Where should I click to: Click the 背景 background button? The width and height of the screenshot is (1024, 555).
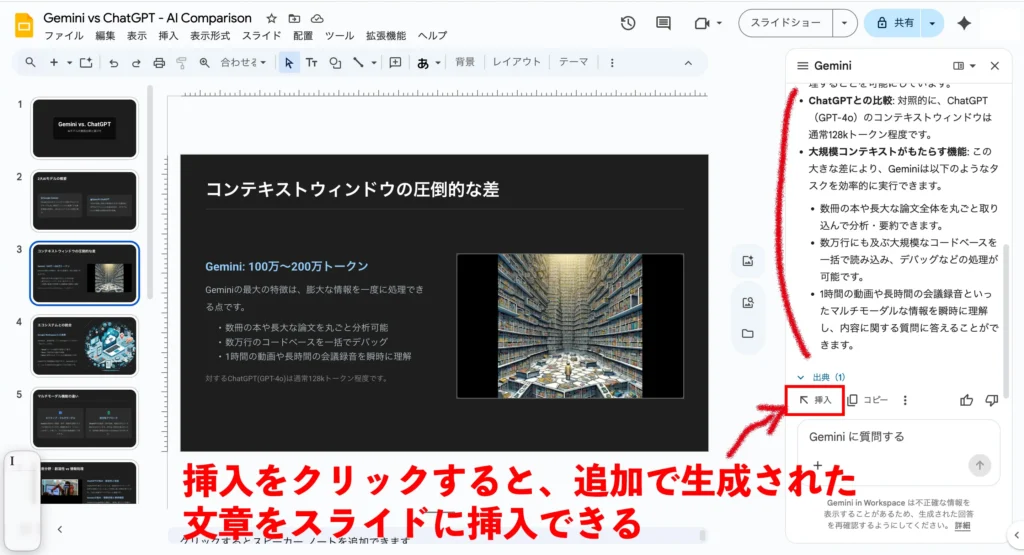tap(465, 62)
